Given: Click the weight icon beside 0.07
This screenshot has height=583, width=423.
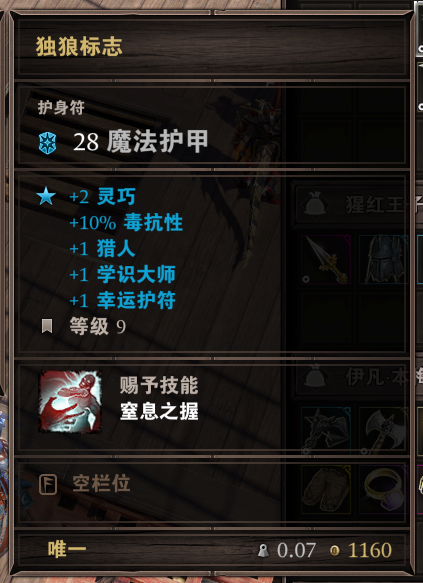Looking at the screenshot, I should [x=264, y=551].
